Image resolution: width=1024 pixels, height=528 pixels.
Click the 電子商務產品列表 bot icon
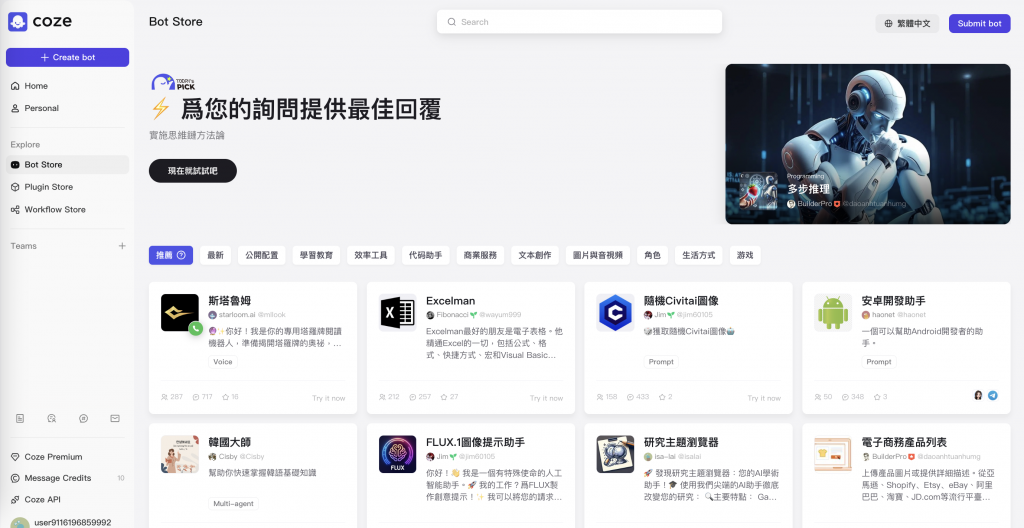pos(833,454)
